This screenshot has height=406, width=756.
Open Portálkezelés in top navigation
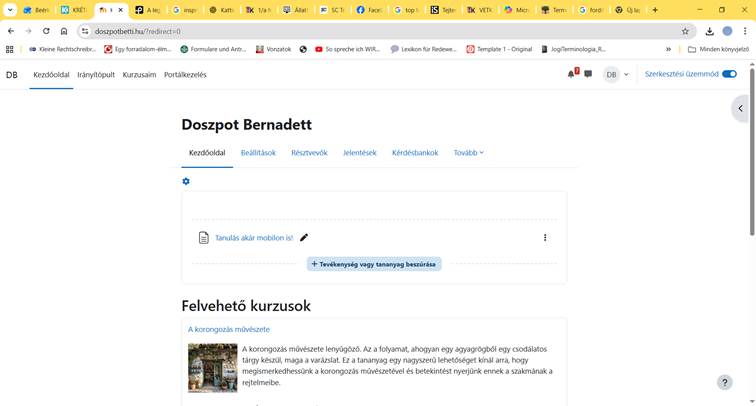point(185,75)
